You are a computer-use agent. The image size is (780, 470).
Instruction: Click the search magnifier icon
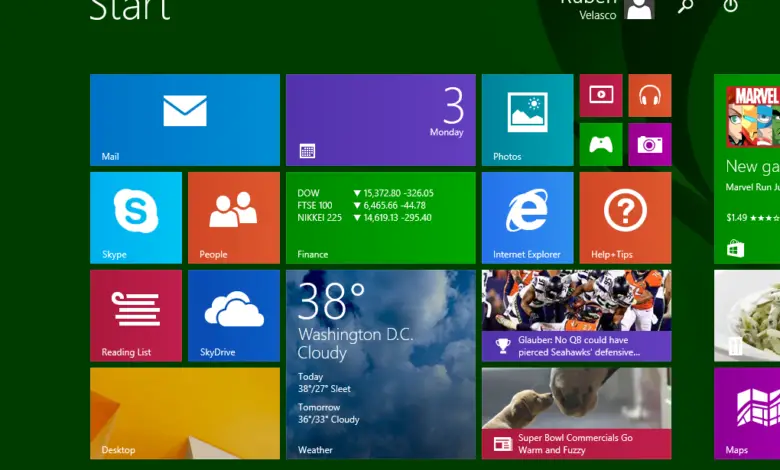[685, 6]
